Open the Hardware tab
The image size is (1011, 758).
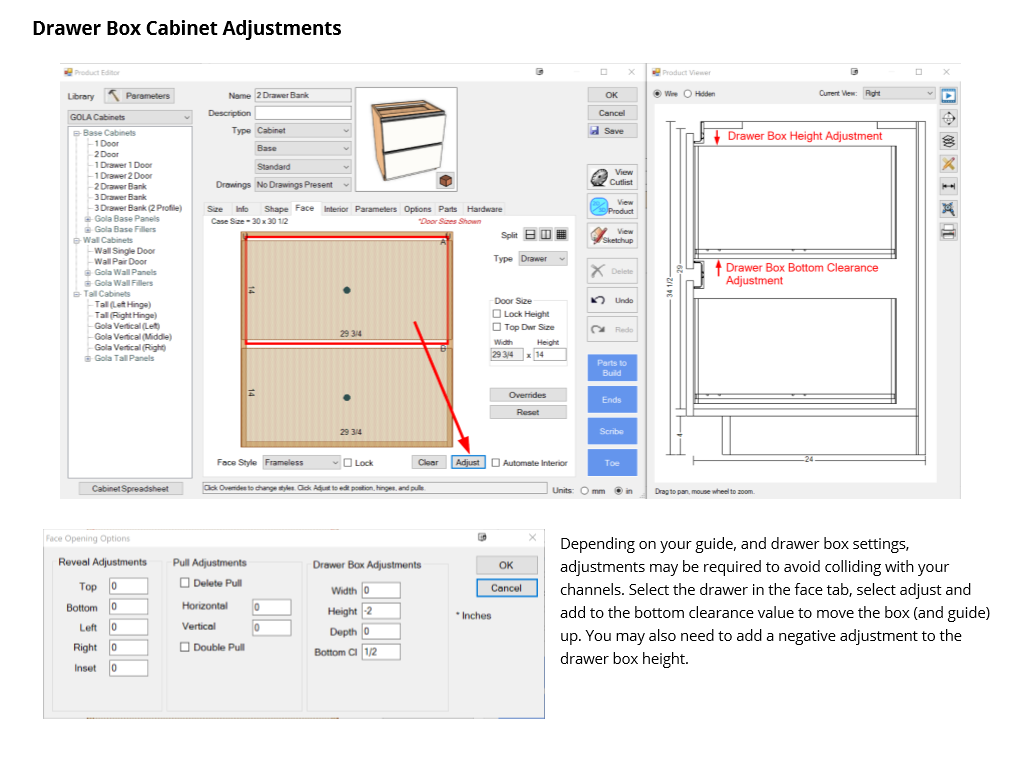[x=484, y=209]
